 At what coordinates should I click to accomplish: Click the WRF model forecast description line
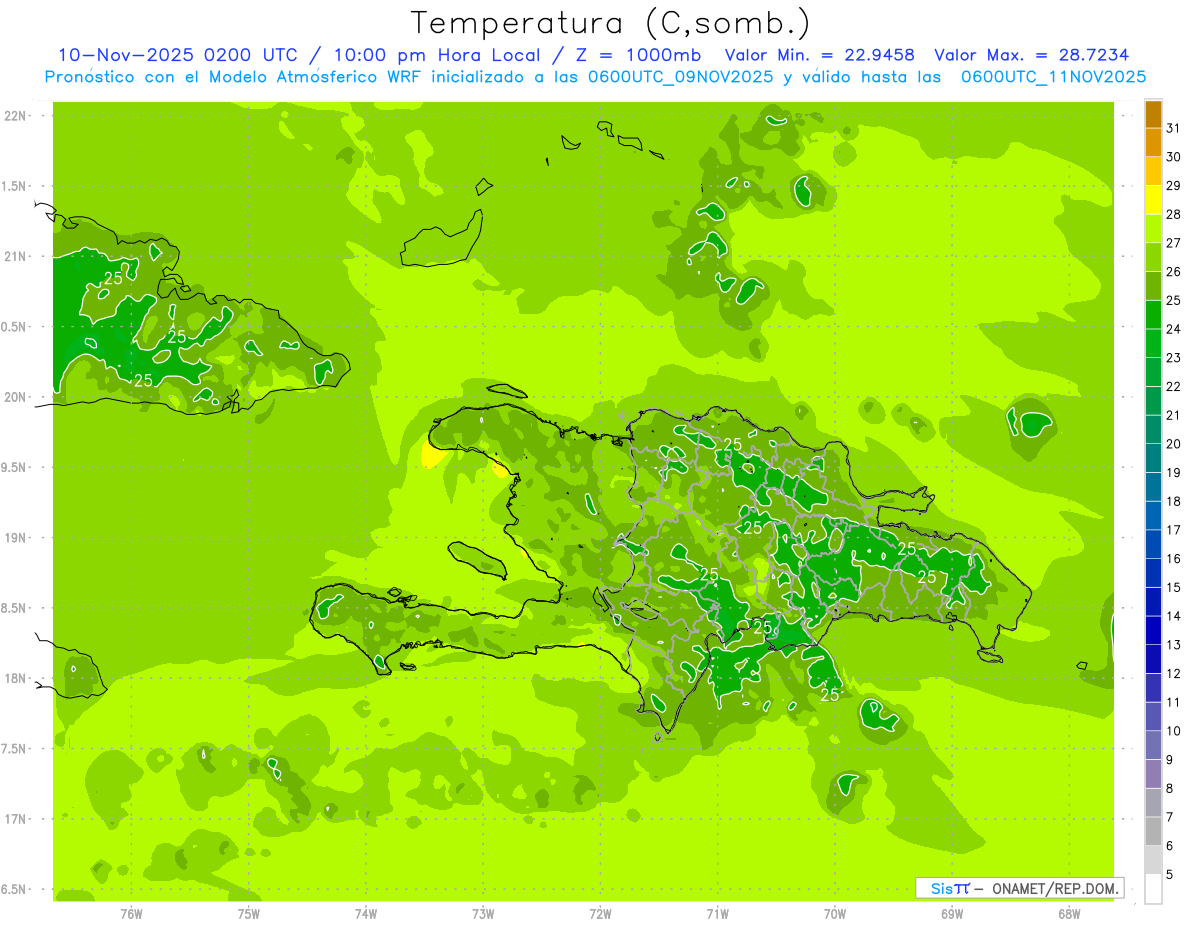(595, 76)
